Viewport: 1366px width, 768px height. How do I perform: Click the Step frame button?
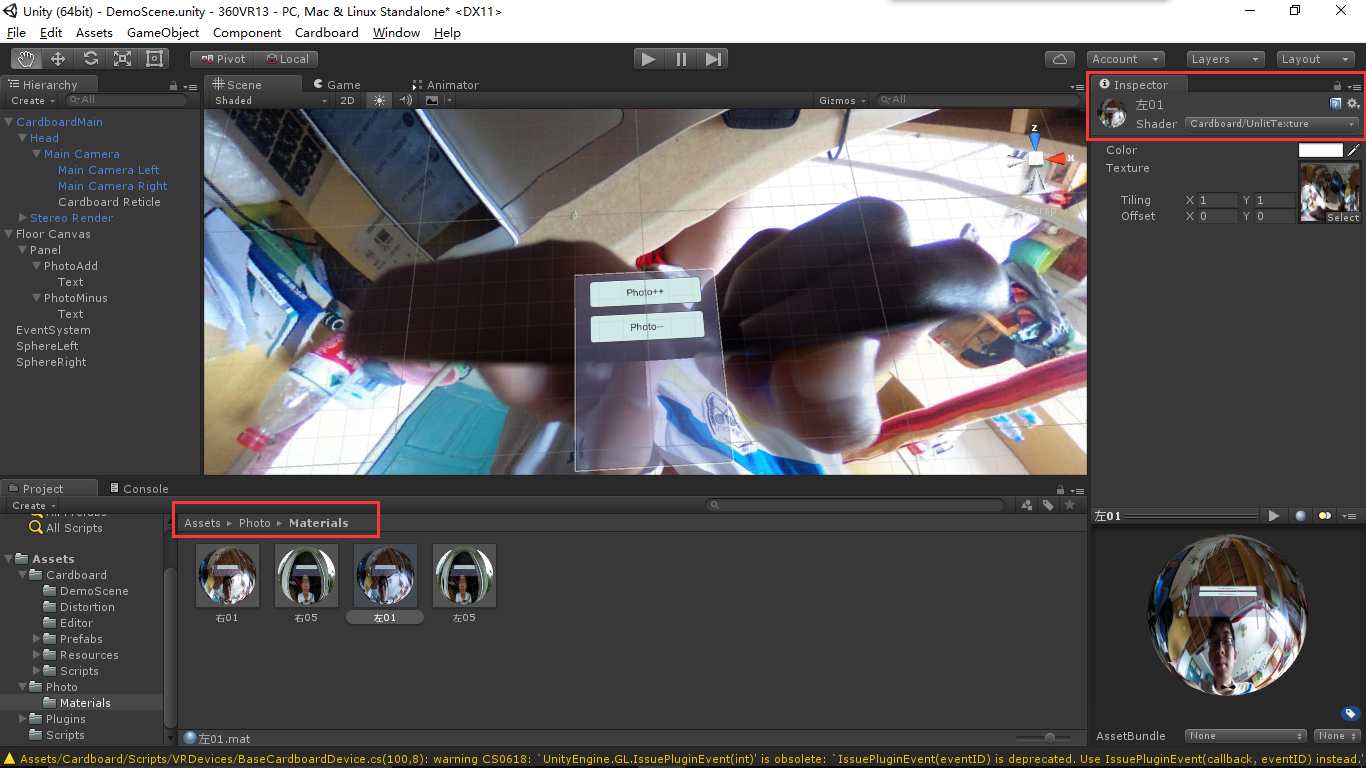pos(713,59)
